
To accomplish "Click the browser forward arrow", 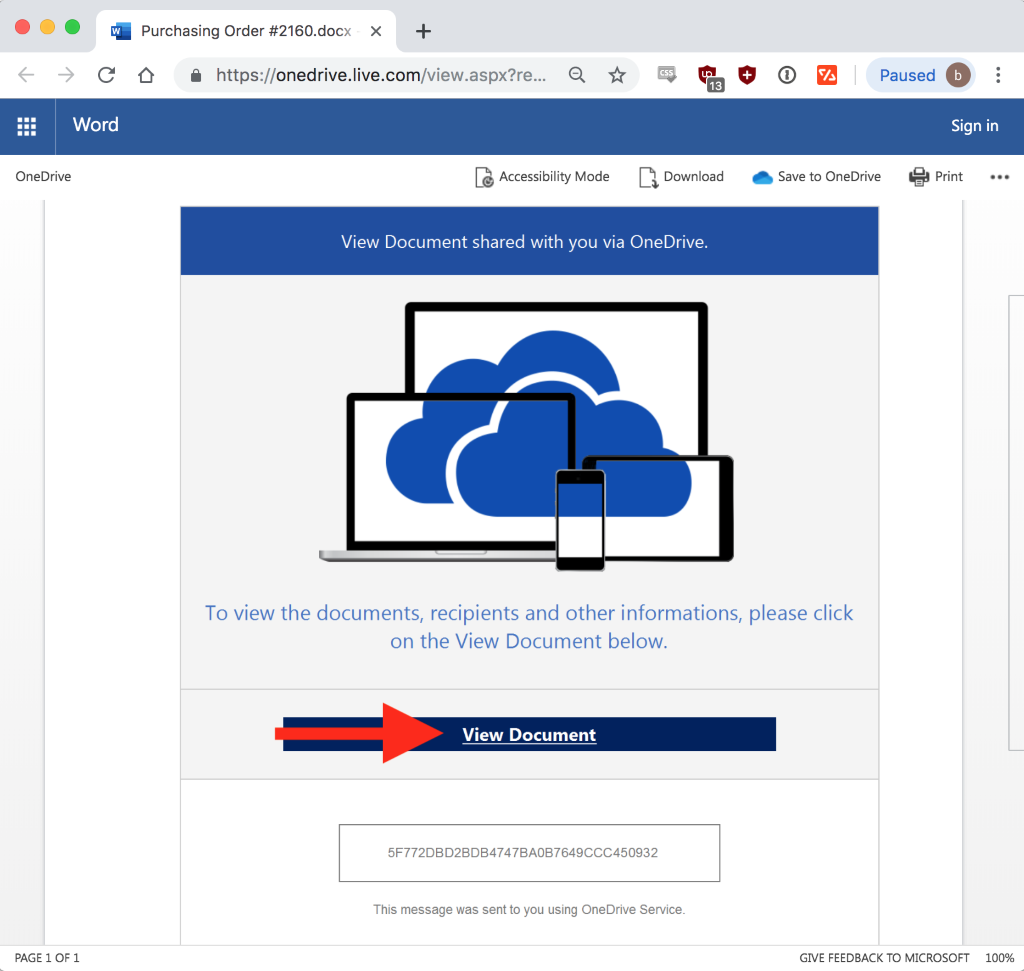I will (x=66, y=75).
